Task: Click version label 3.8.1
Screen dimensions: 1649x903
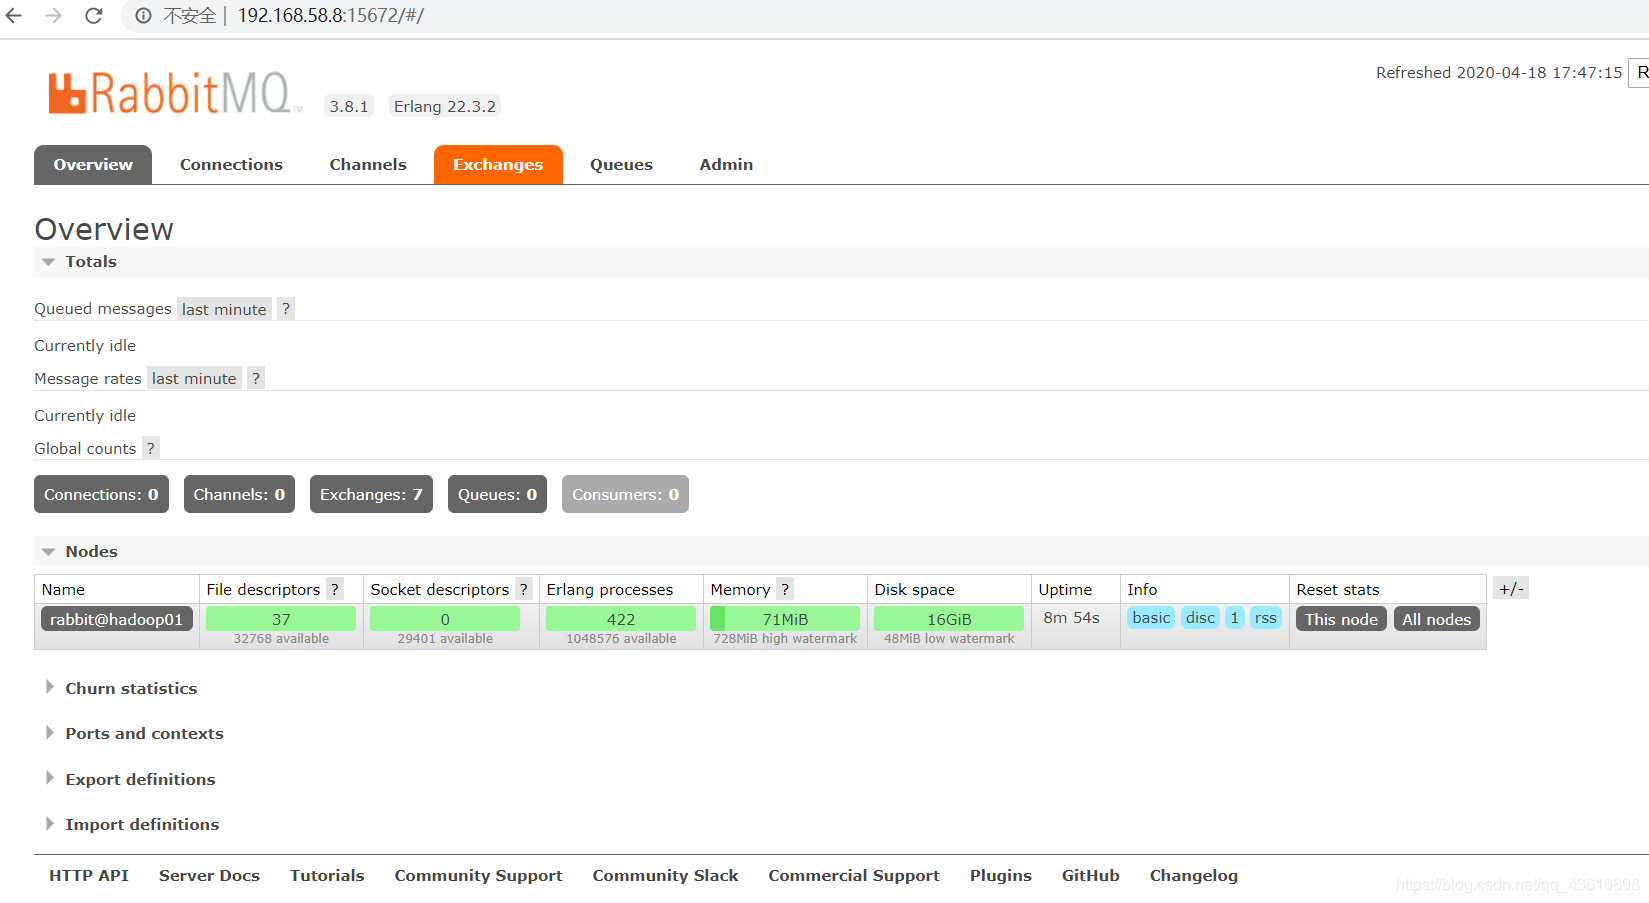Action: coord(349,106)
